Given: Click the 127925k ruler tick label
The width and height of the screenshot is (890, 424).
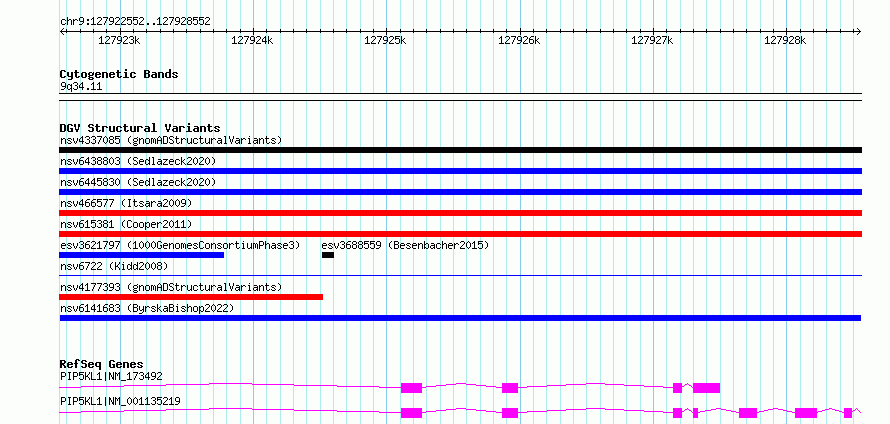Looking at the screenshot, I should (x=385, y=40).
